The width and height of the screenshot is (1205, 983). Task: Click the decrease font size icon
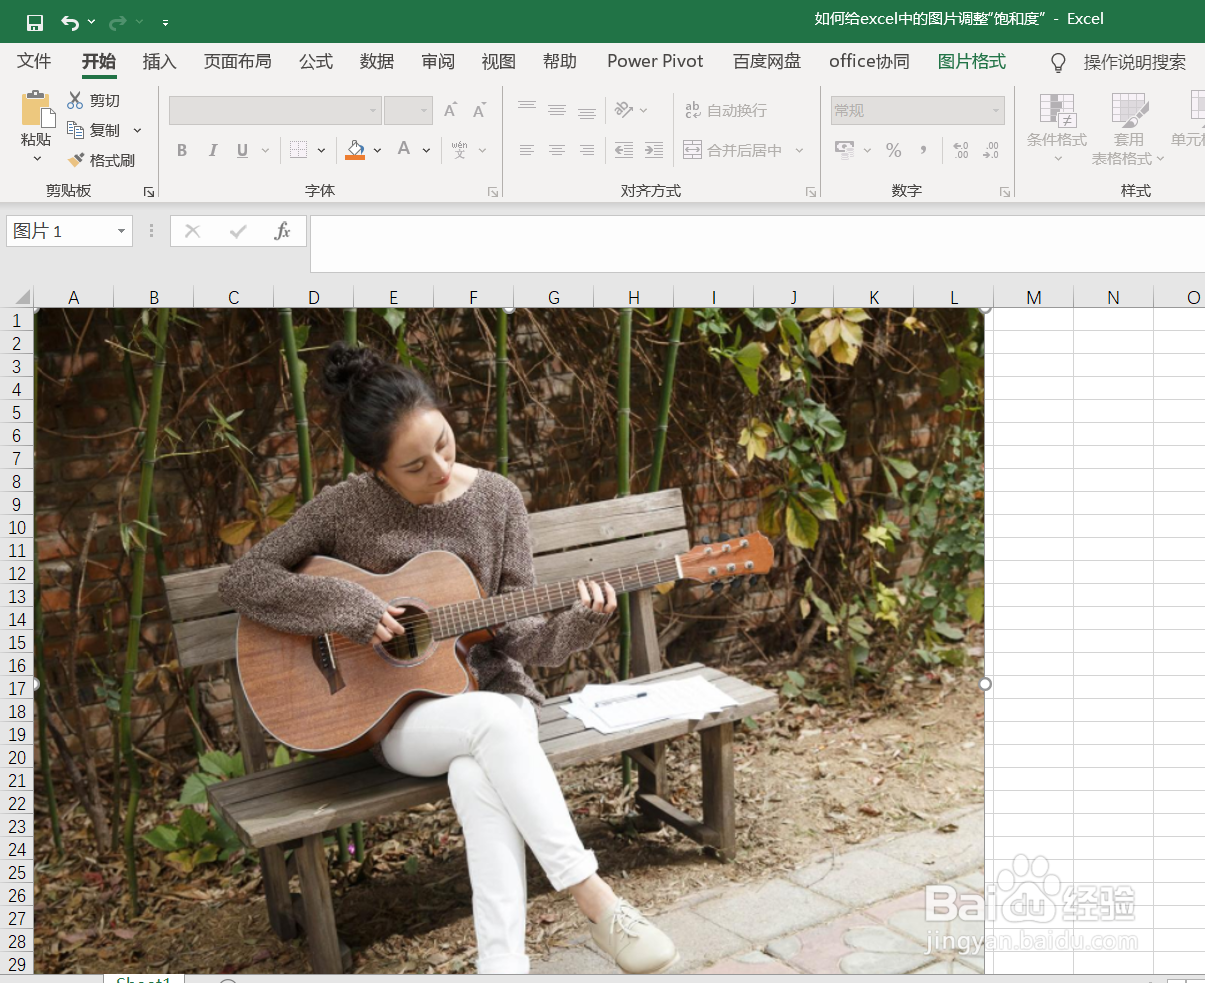[480, 110]
